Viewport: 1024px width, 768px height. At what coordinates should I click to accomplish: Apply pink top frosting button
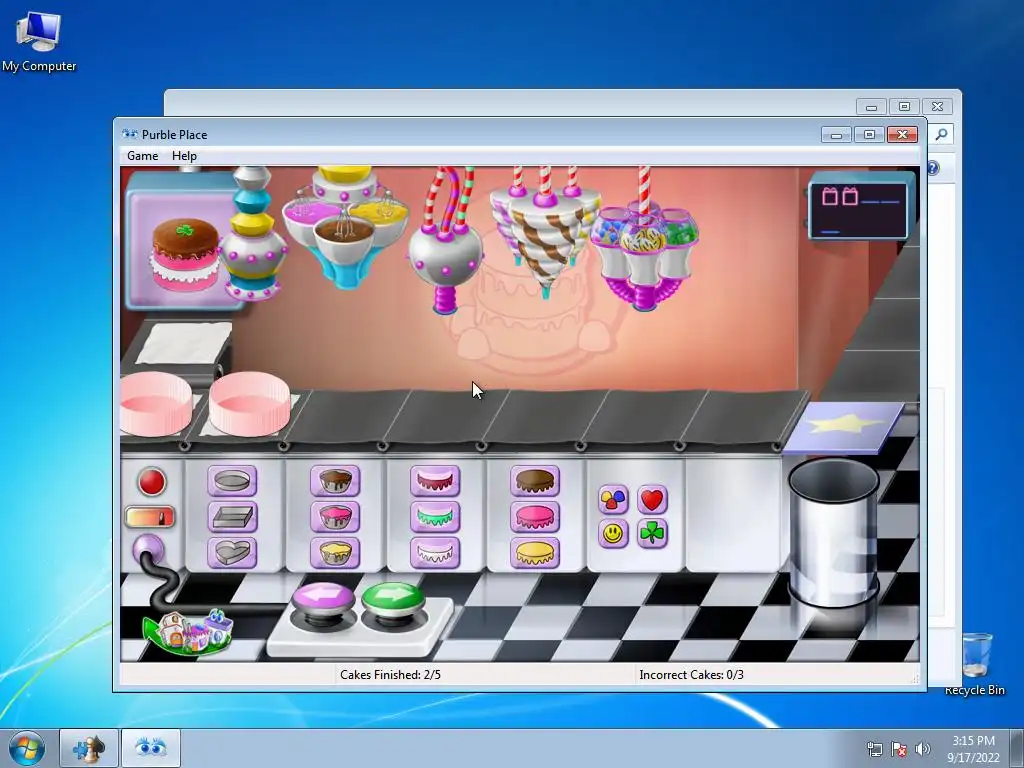tap(535, 517)
